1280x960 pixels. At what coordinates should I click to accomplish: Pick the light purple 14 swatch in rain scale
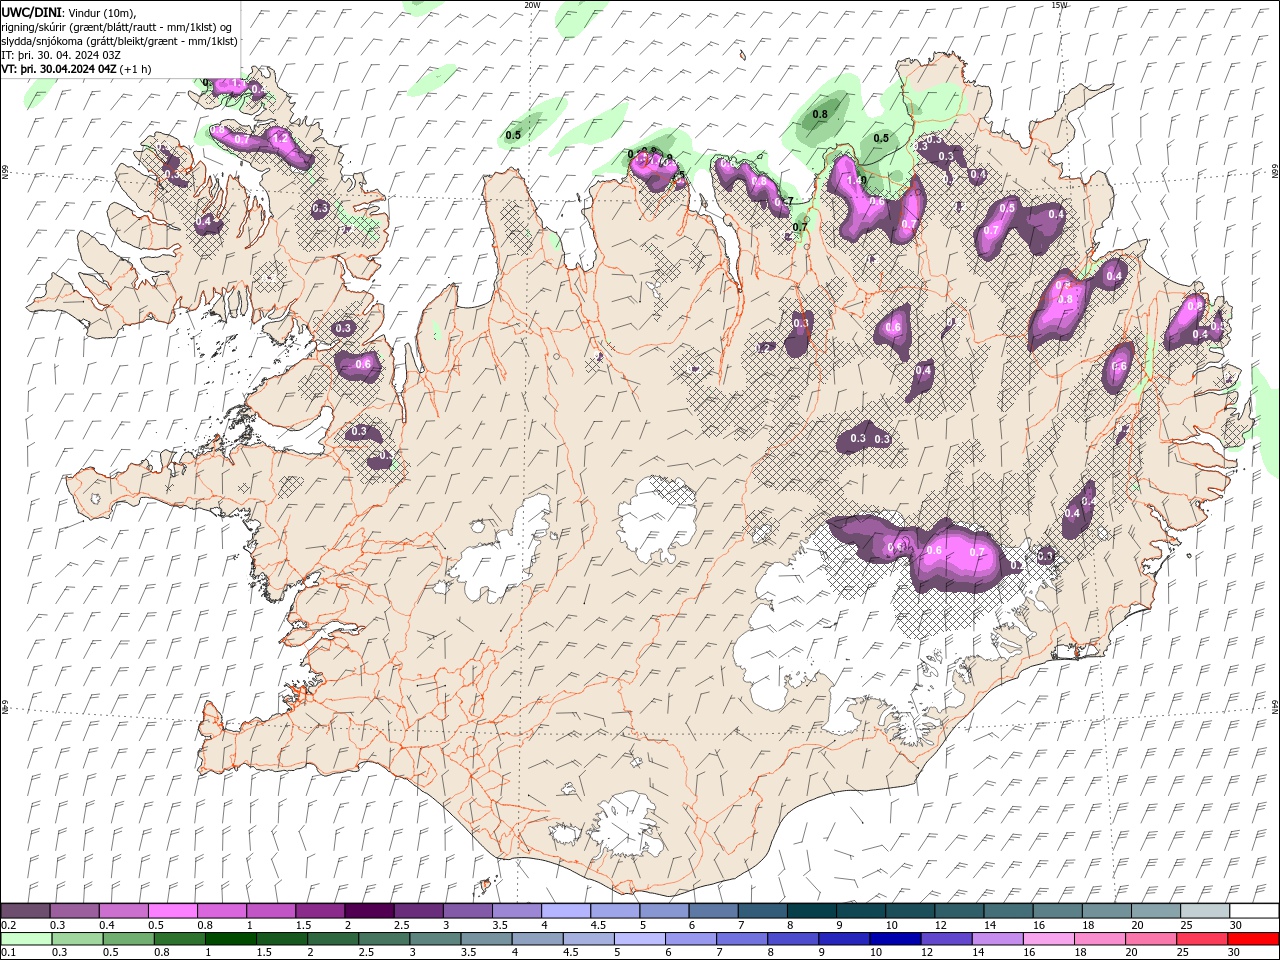(x=998, y=939)
